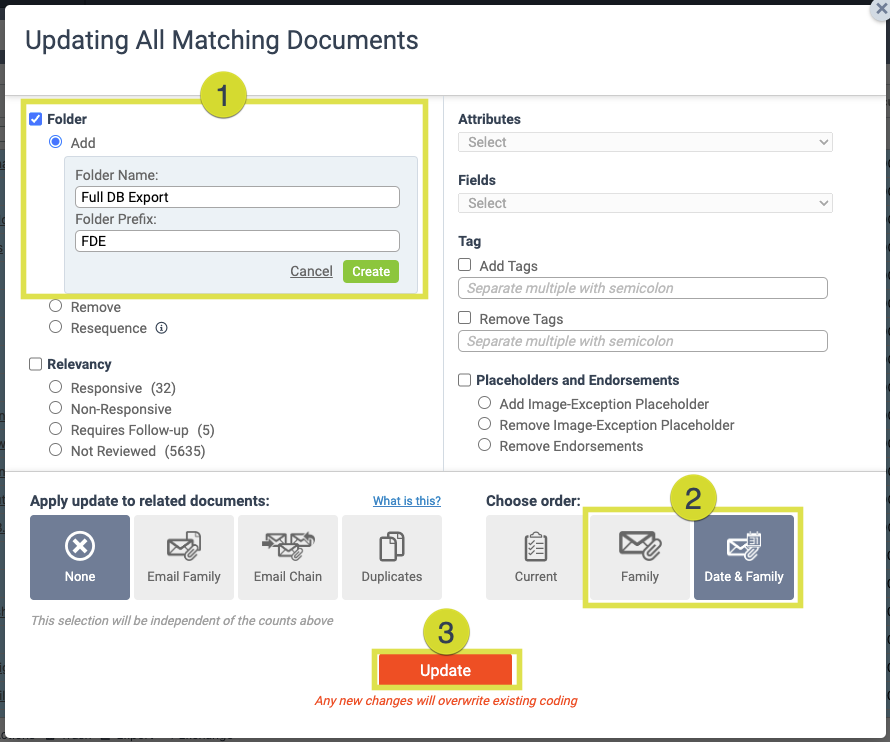The height and width of the screenshot is (742, 890).
Task: Select Add Image-Exception Placeholder option
Action: click(485, 403)
